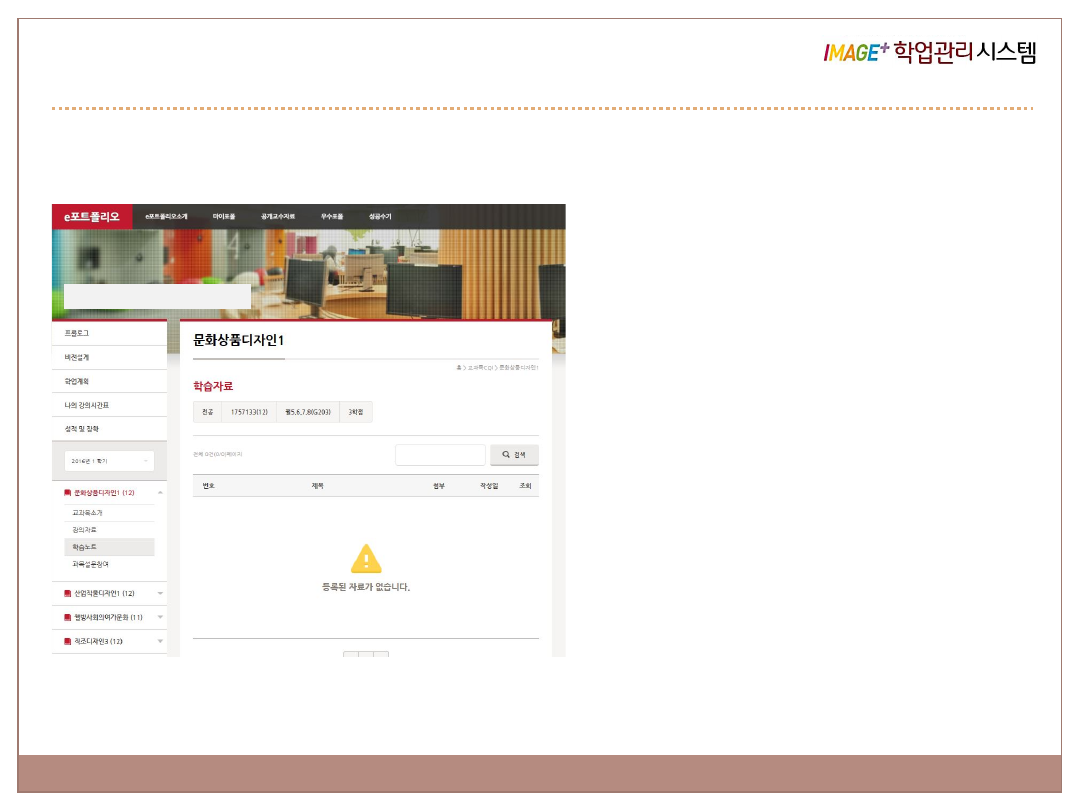Click the 문화상품디자인1 page title
Viewport: 1080px width, 810px height.
pos(238,340)
